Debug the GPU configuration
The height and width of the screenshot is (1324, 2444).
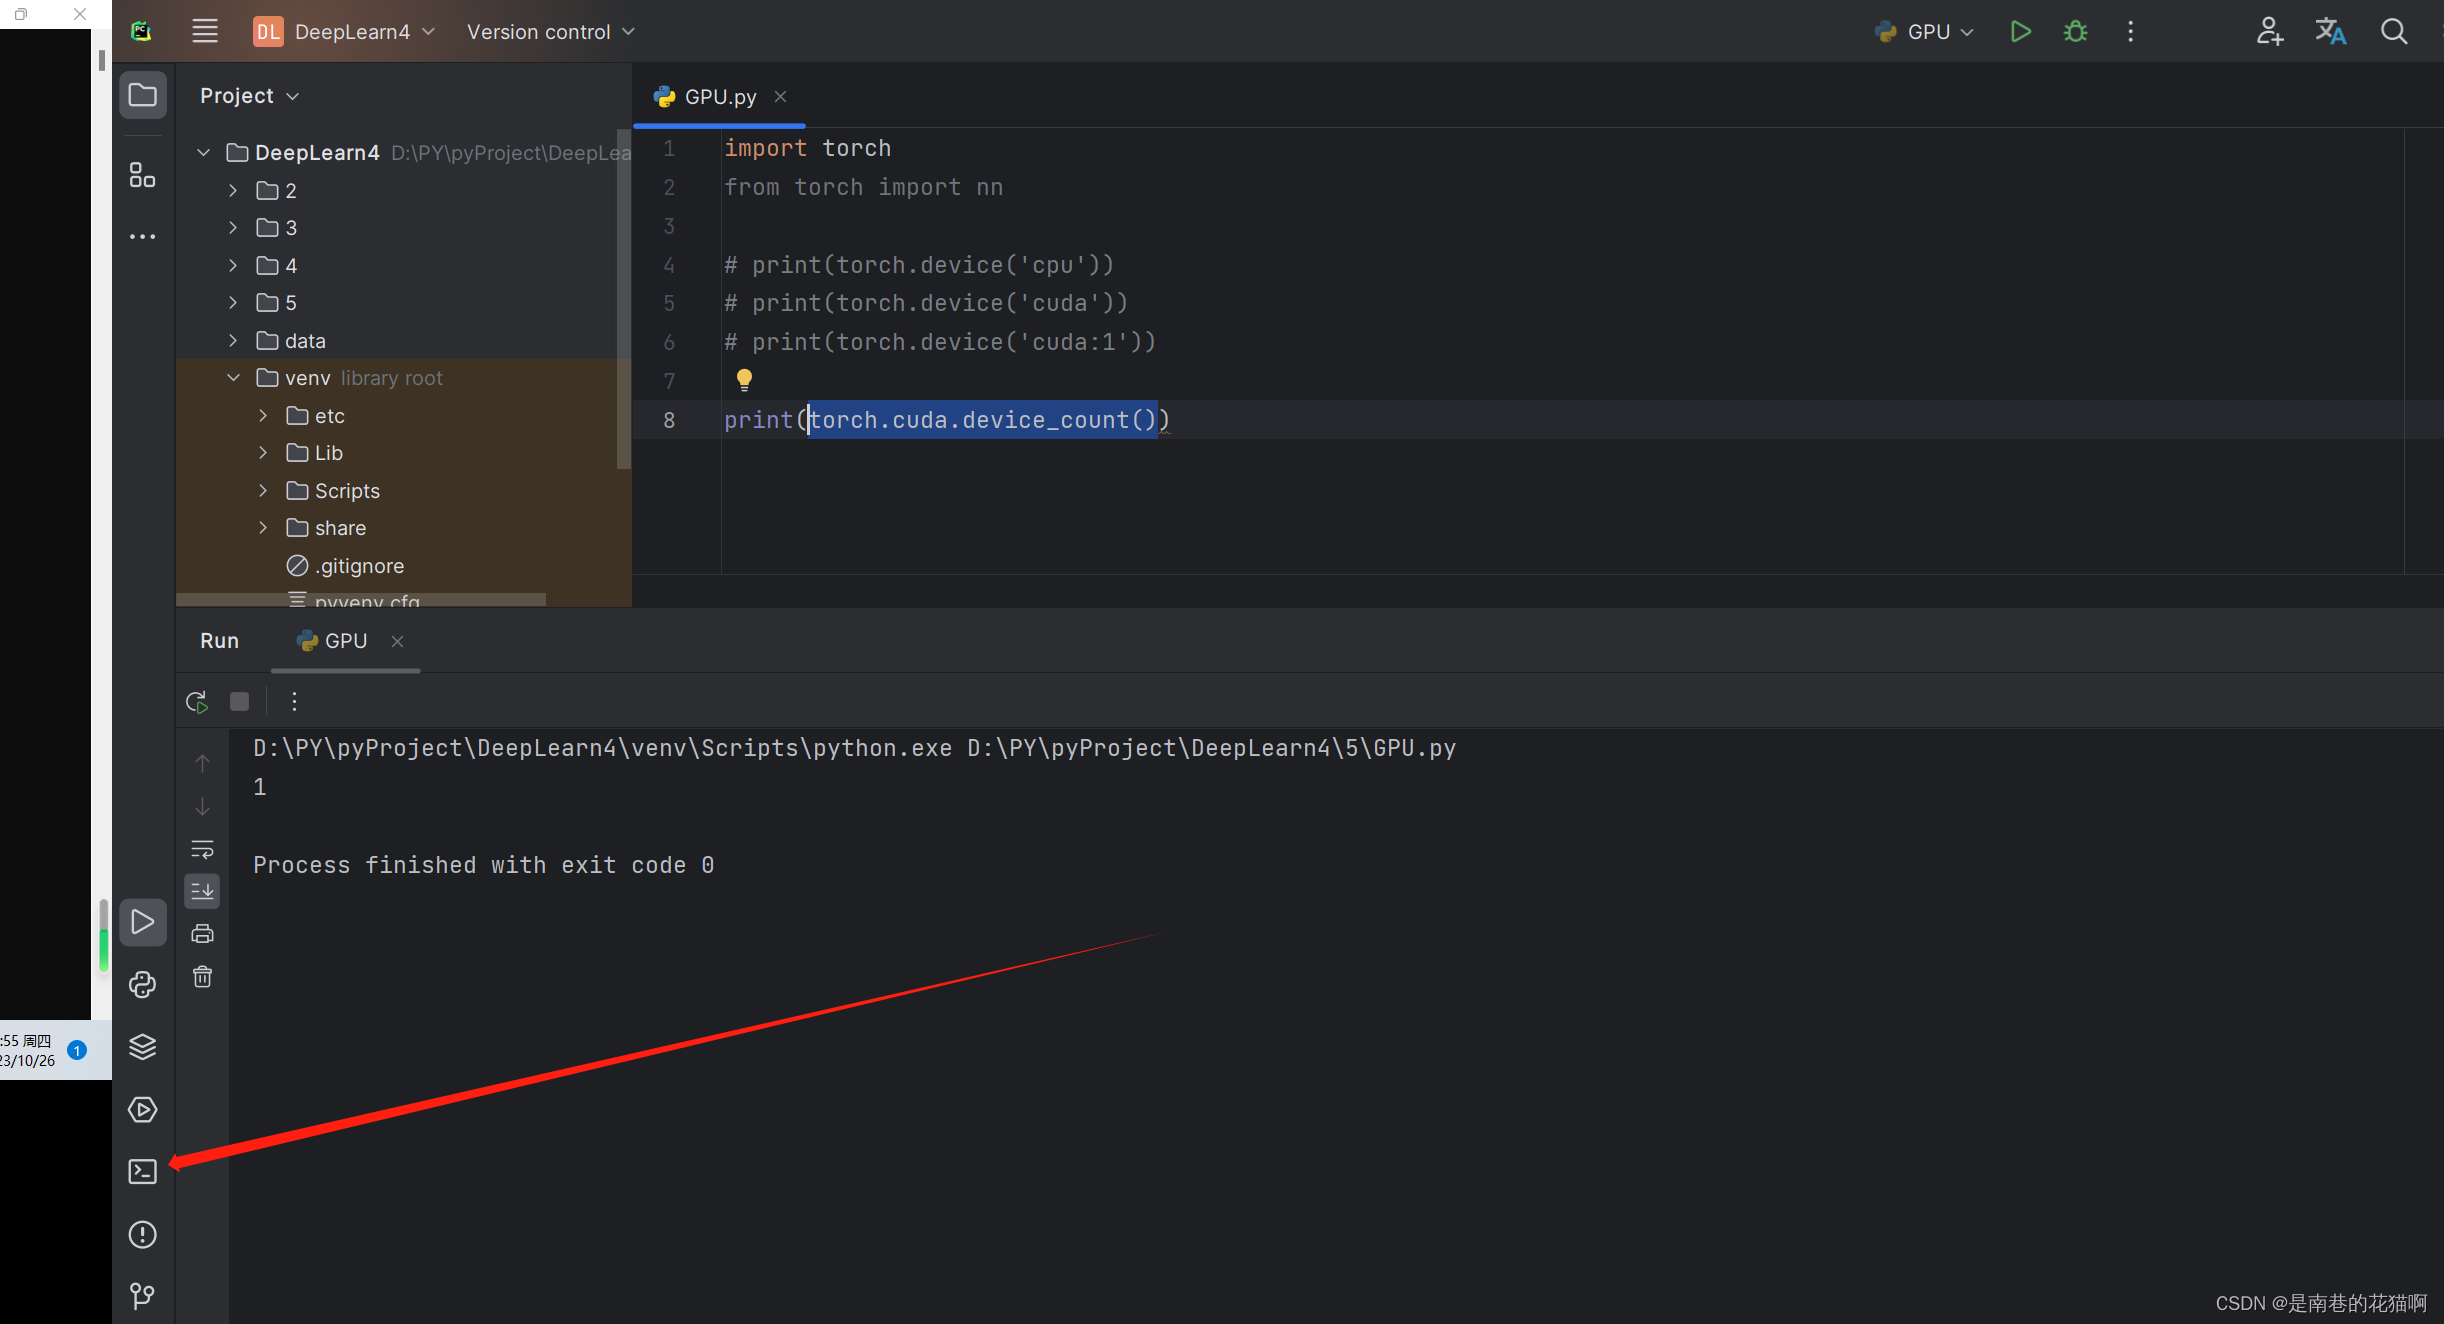2076,32
